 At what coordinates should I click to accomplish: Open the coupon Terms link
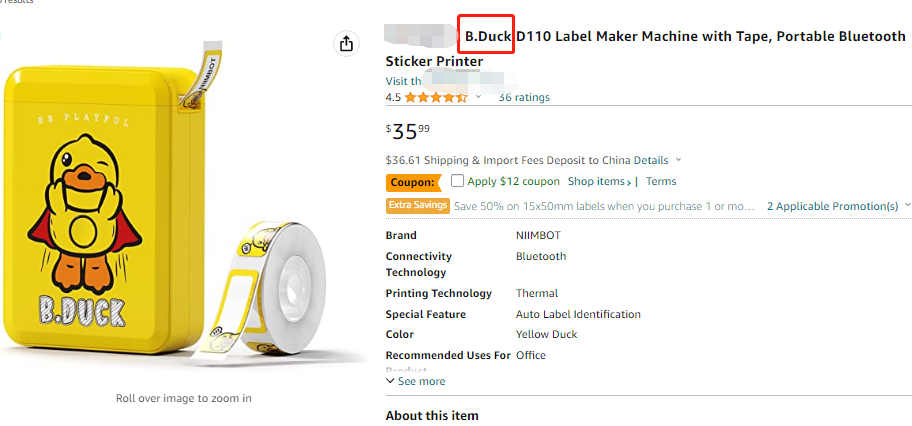coord(661,182)
